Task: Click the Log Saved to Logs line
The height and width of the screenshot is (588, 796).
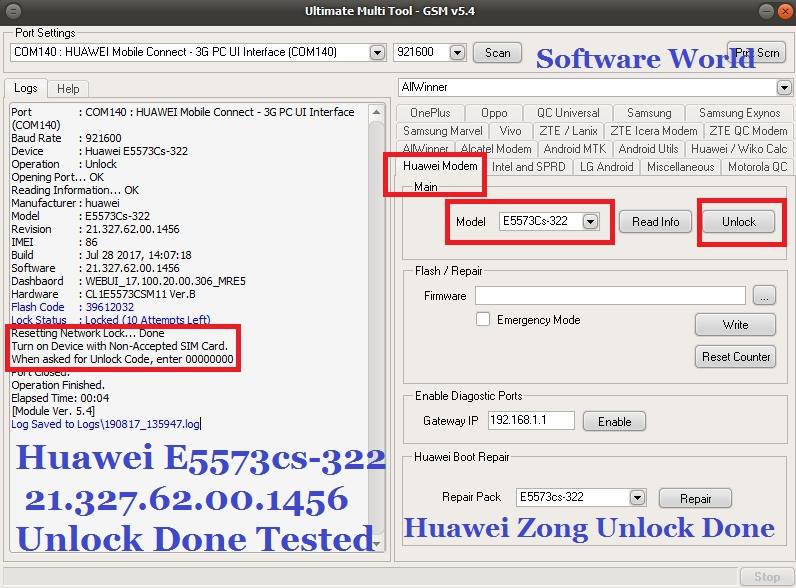Action: pyautogui.click(x=106, y=424)
